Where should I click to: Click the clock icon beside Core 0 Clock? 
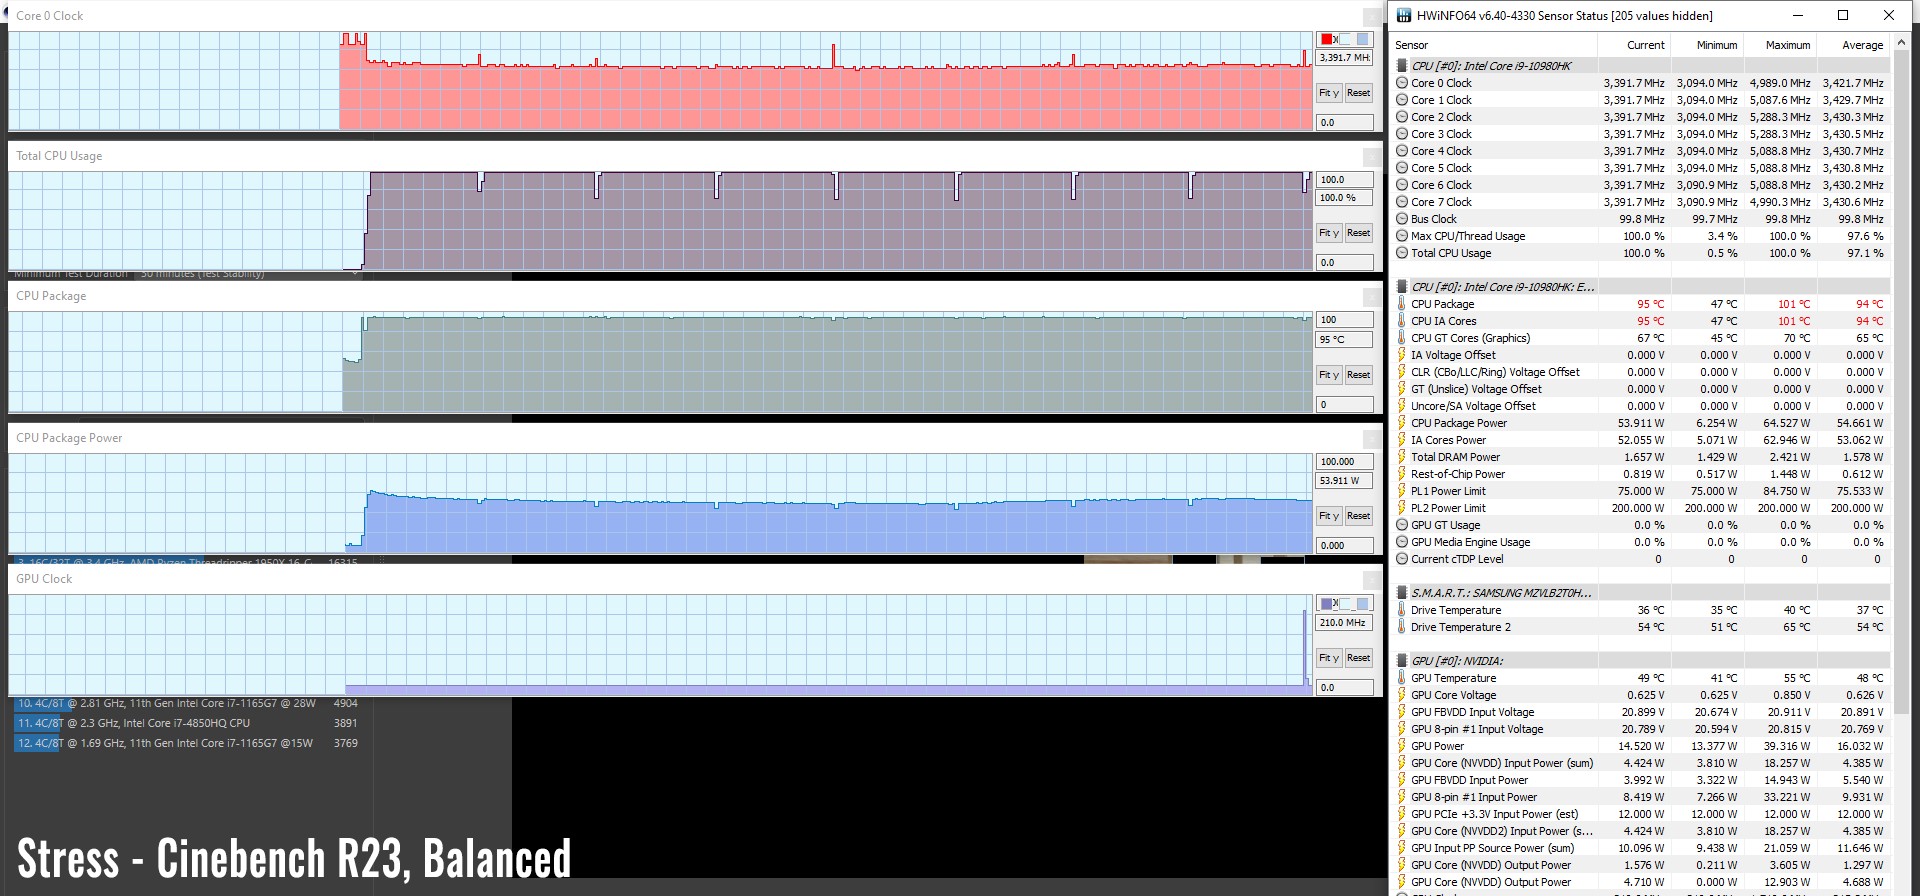(1402, 83)
